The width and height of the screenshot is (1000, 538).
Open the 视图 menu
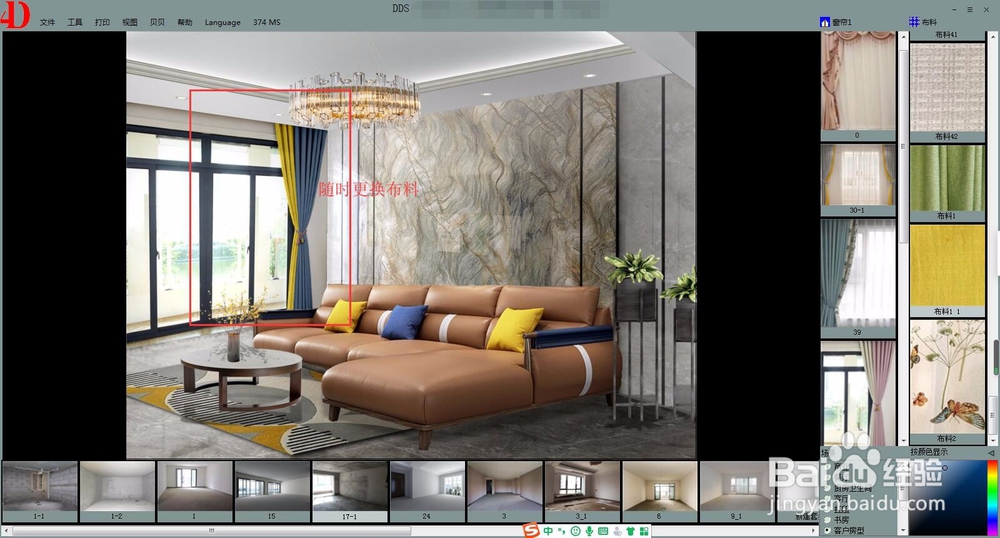tap(129, 22)
